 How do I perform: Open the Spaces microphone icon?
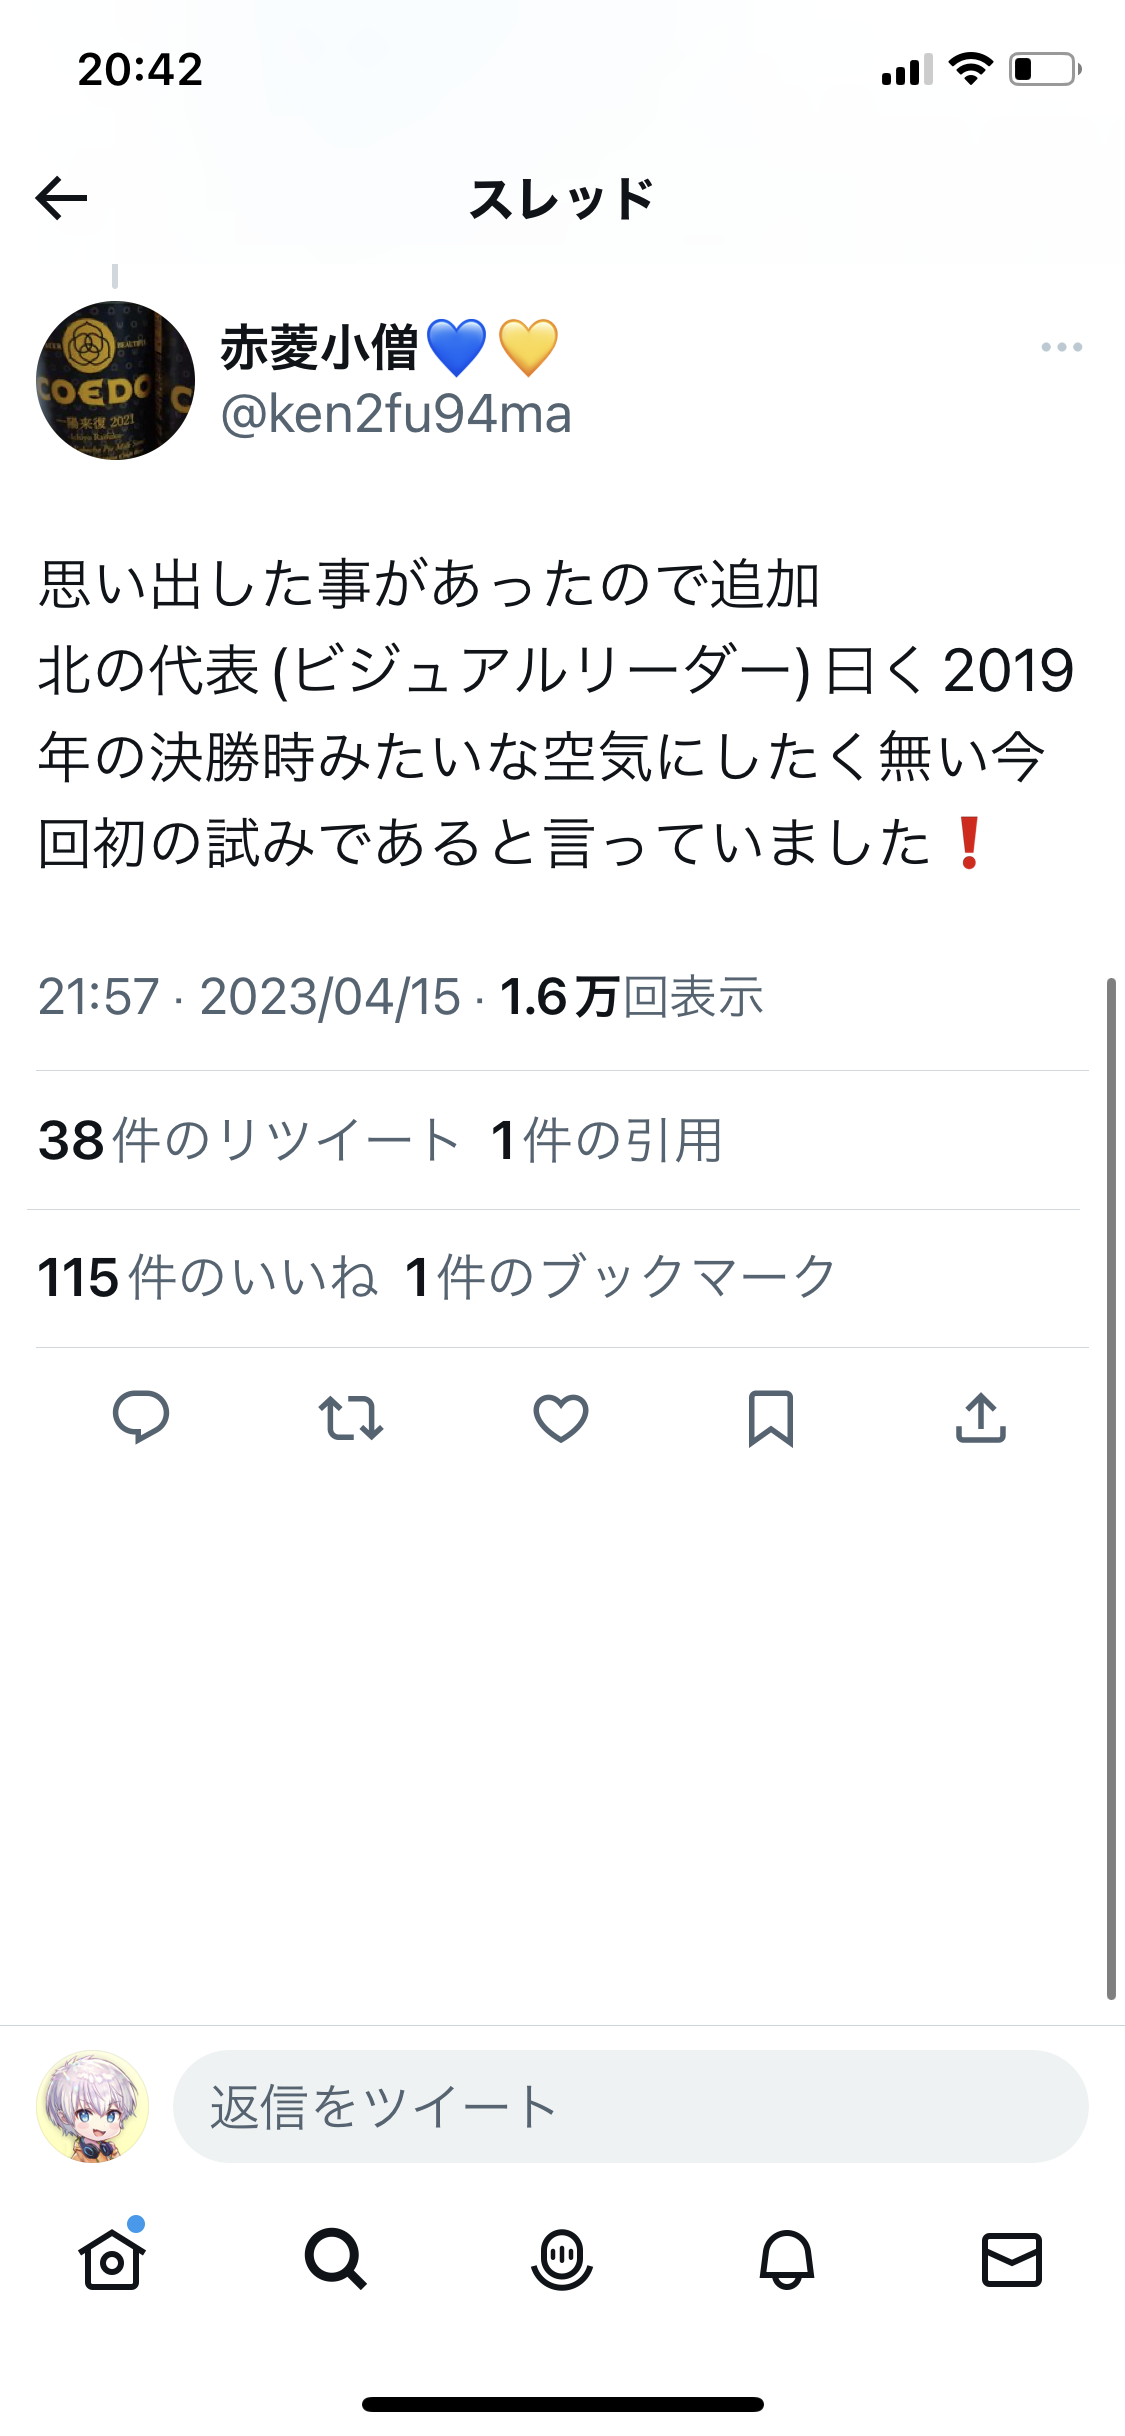coord(562,2259)
